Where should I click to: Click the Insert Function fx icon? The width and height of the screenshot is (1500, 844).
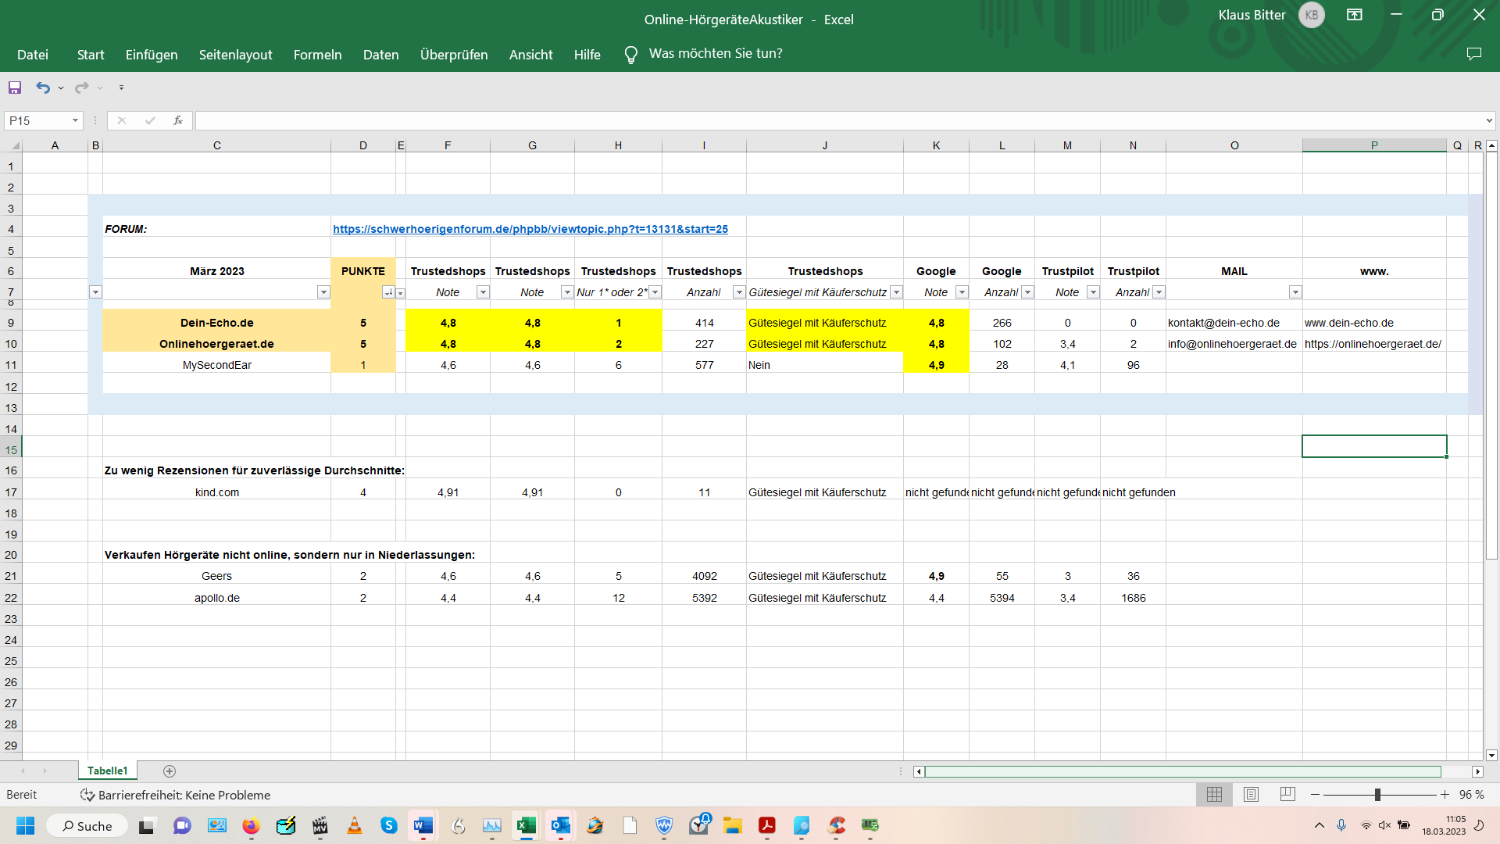point(177,121)
